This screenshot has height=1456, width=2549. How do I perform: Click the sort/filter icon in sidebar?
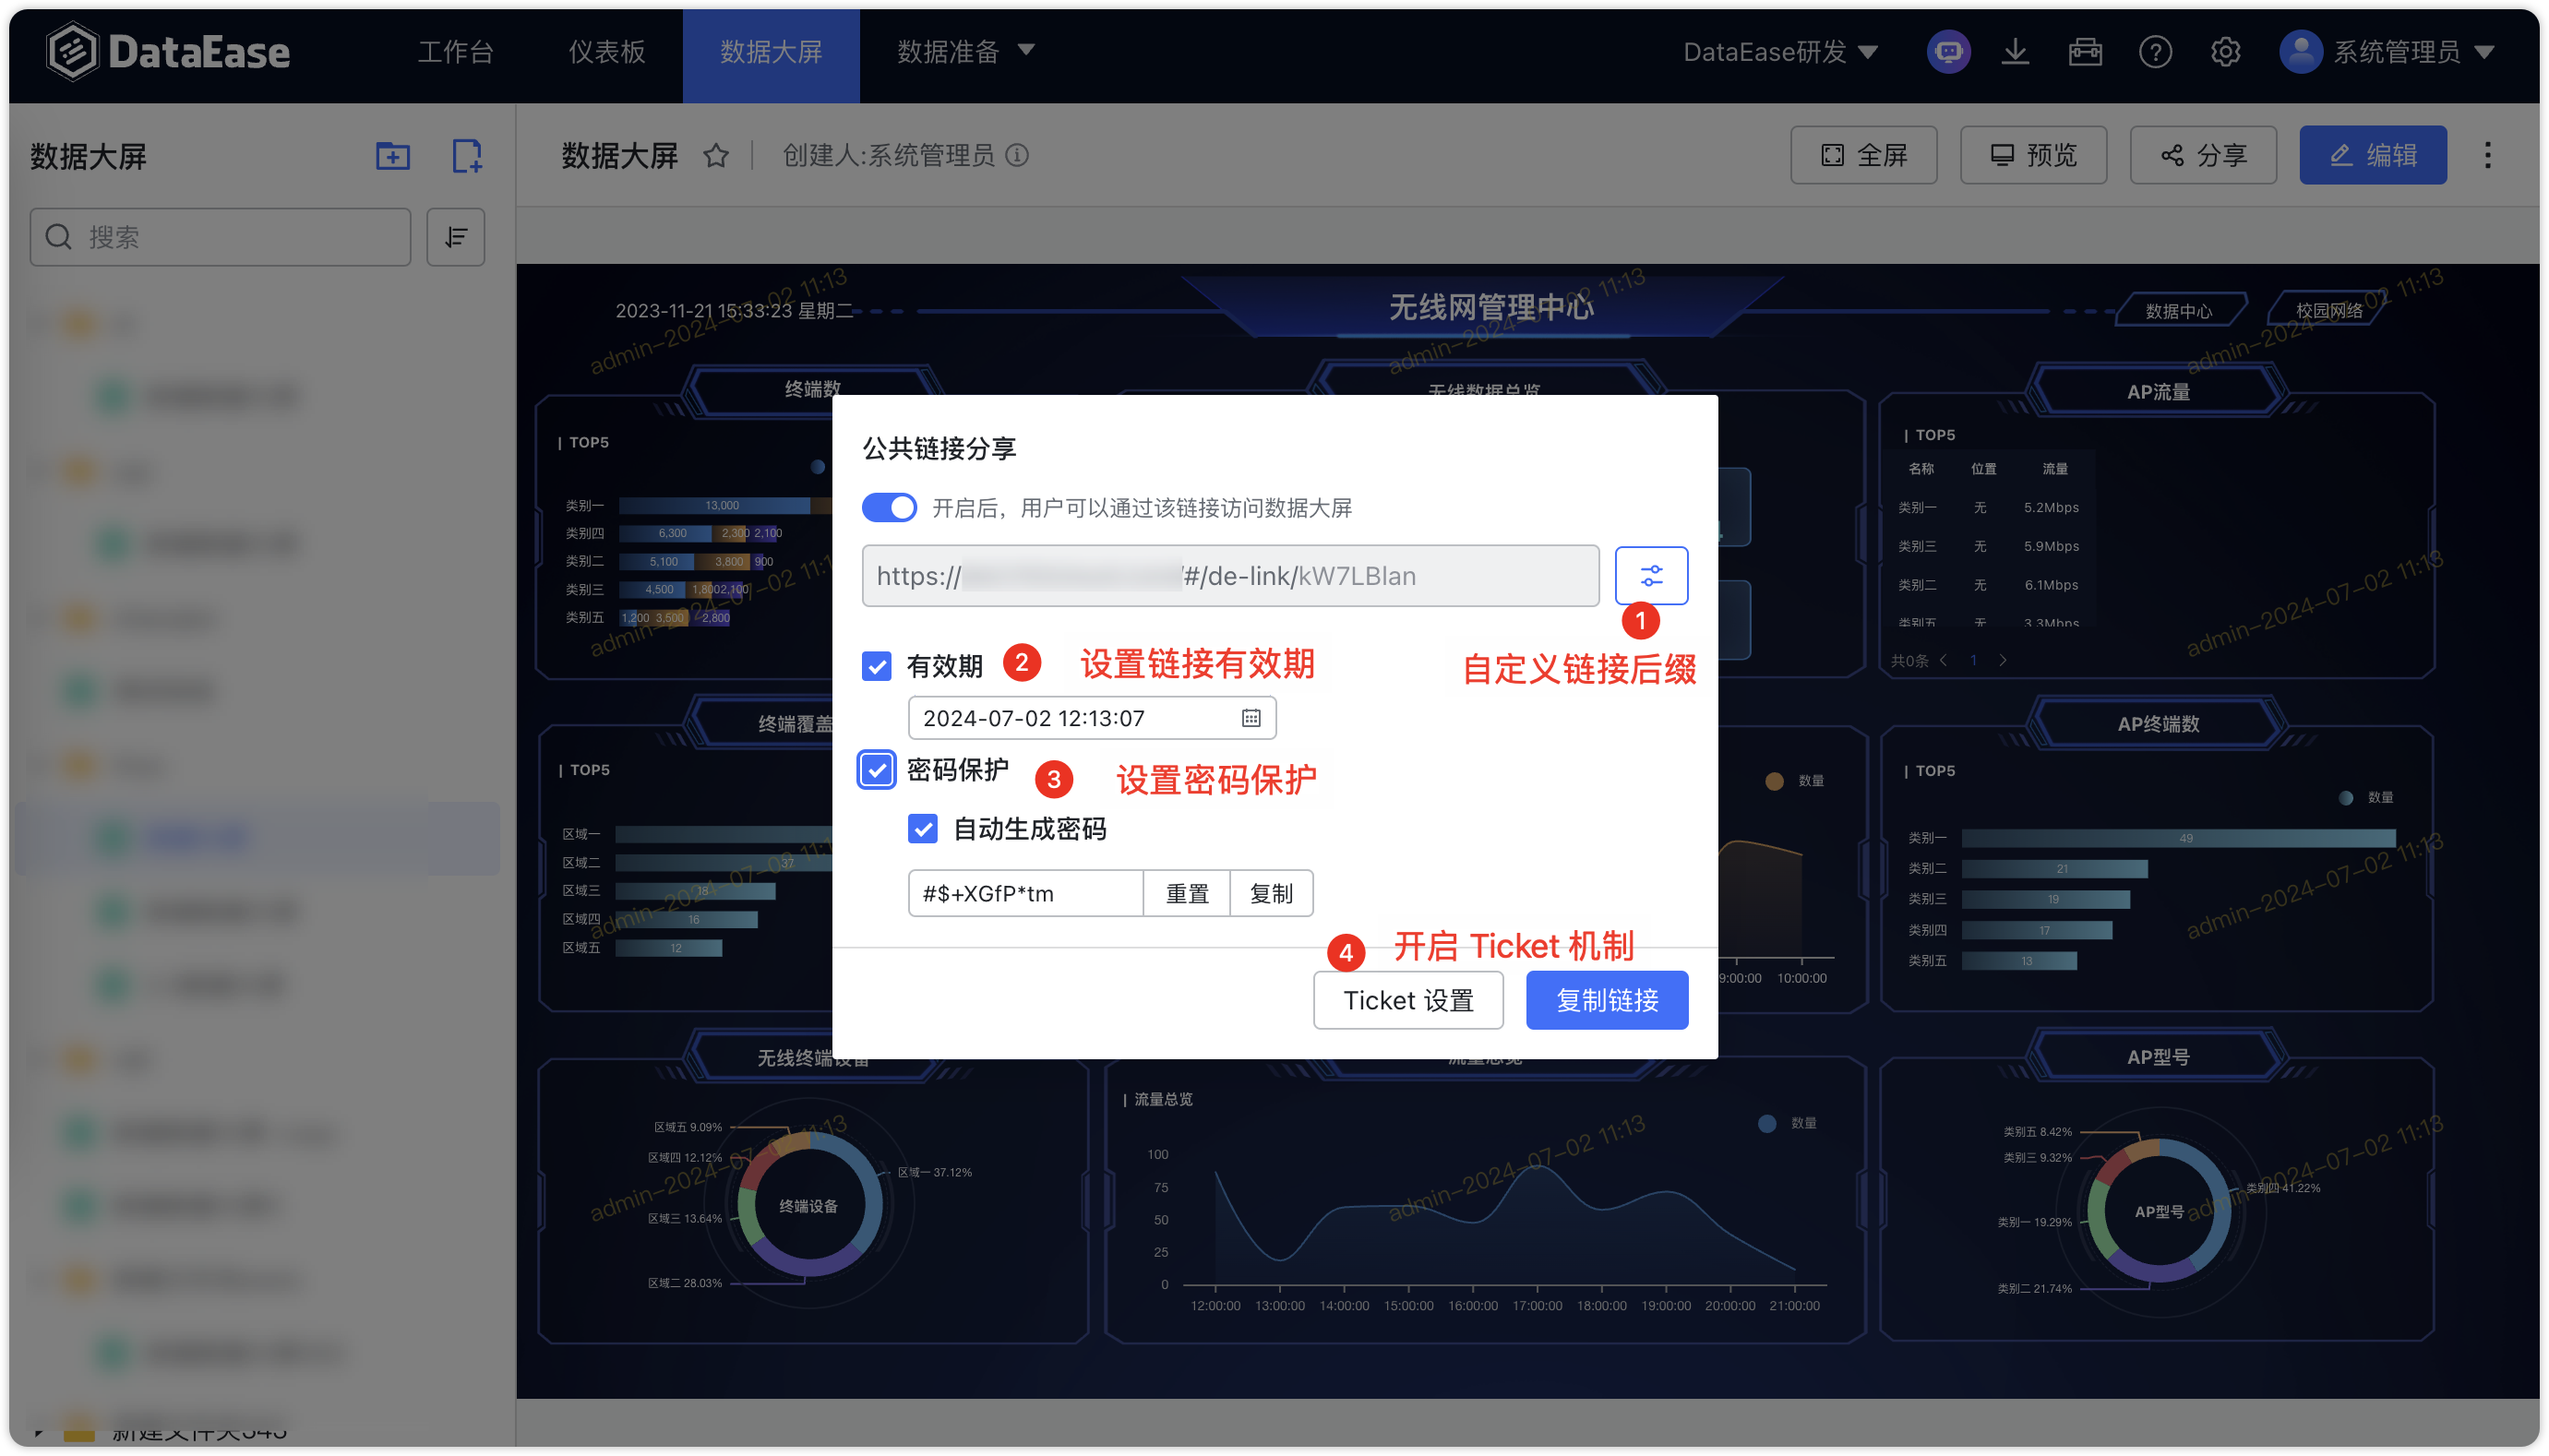click(x=457, y=236)
